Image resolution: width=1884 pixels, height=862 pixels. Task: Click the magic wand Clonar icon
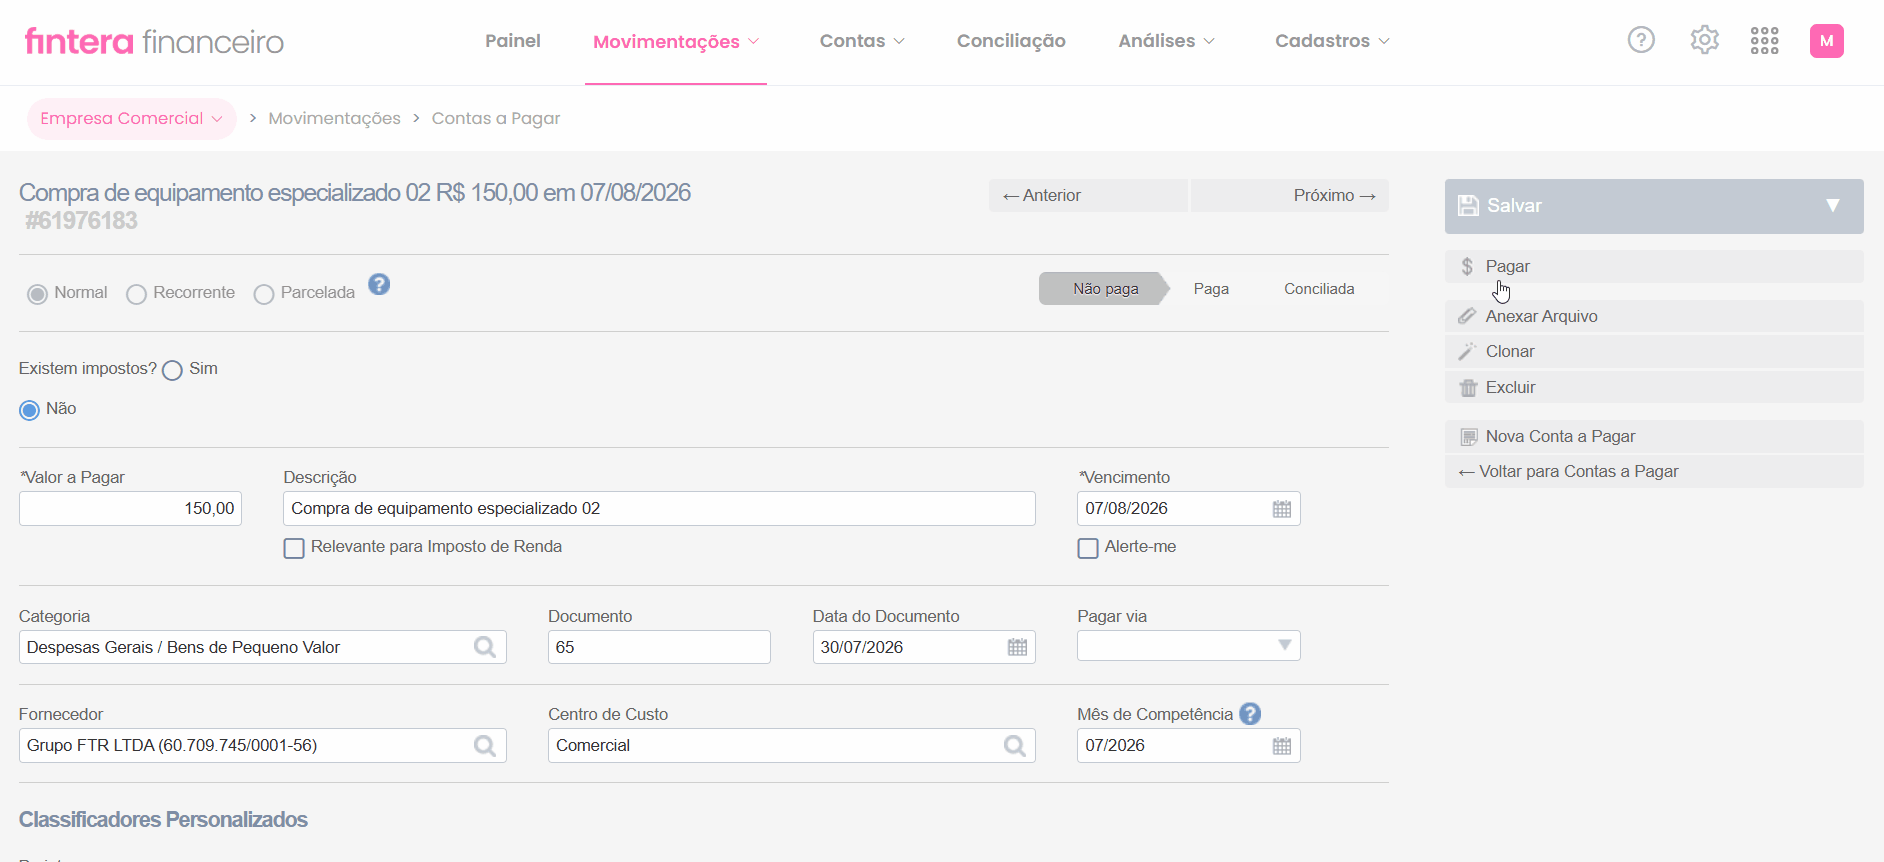[1467, 351]
